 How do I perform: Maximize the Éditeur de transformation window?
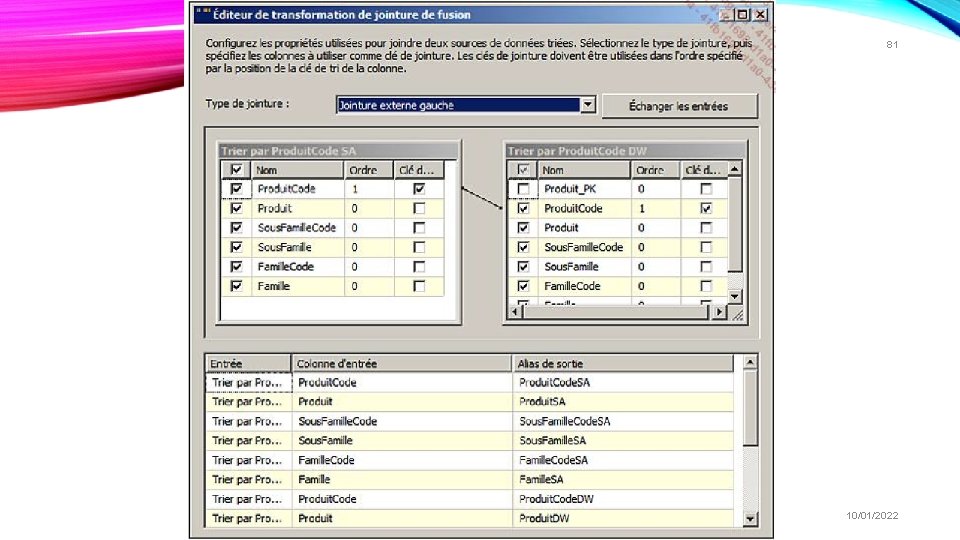[742, 15]
